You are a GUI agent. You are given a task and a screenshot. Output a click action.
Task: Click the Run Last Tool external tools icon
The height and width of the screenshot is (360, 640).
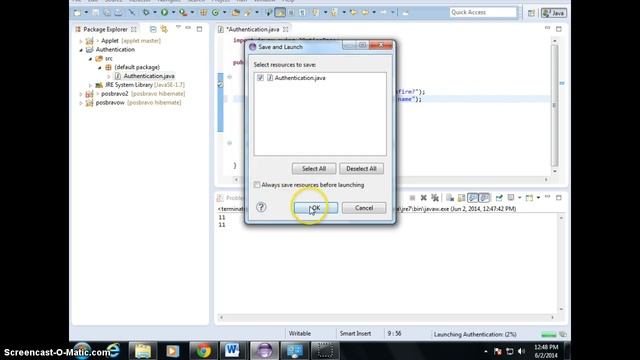coord(183,13)
